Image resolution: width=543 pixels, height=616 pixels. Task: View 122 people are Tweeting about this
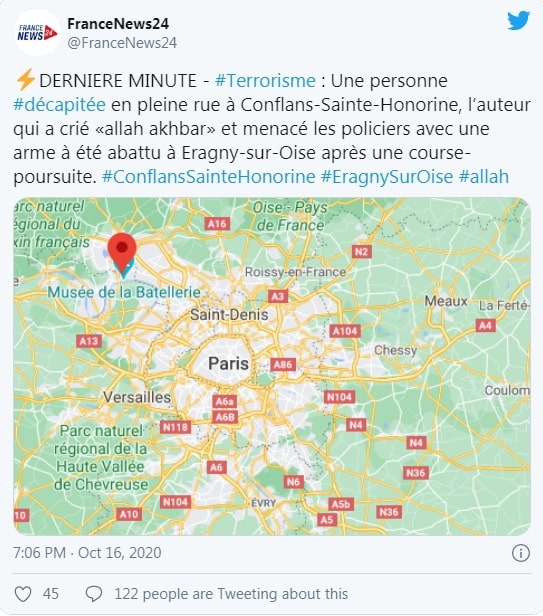tap(231, 594)
